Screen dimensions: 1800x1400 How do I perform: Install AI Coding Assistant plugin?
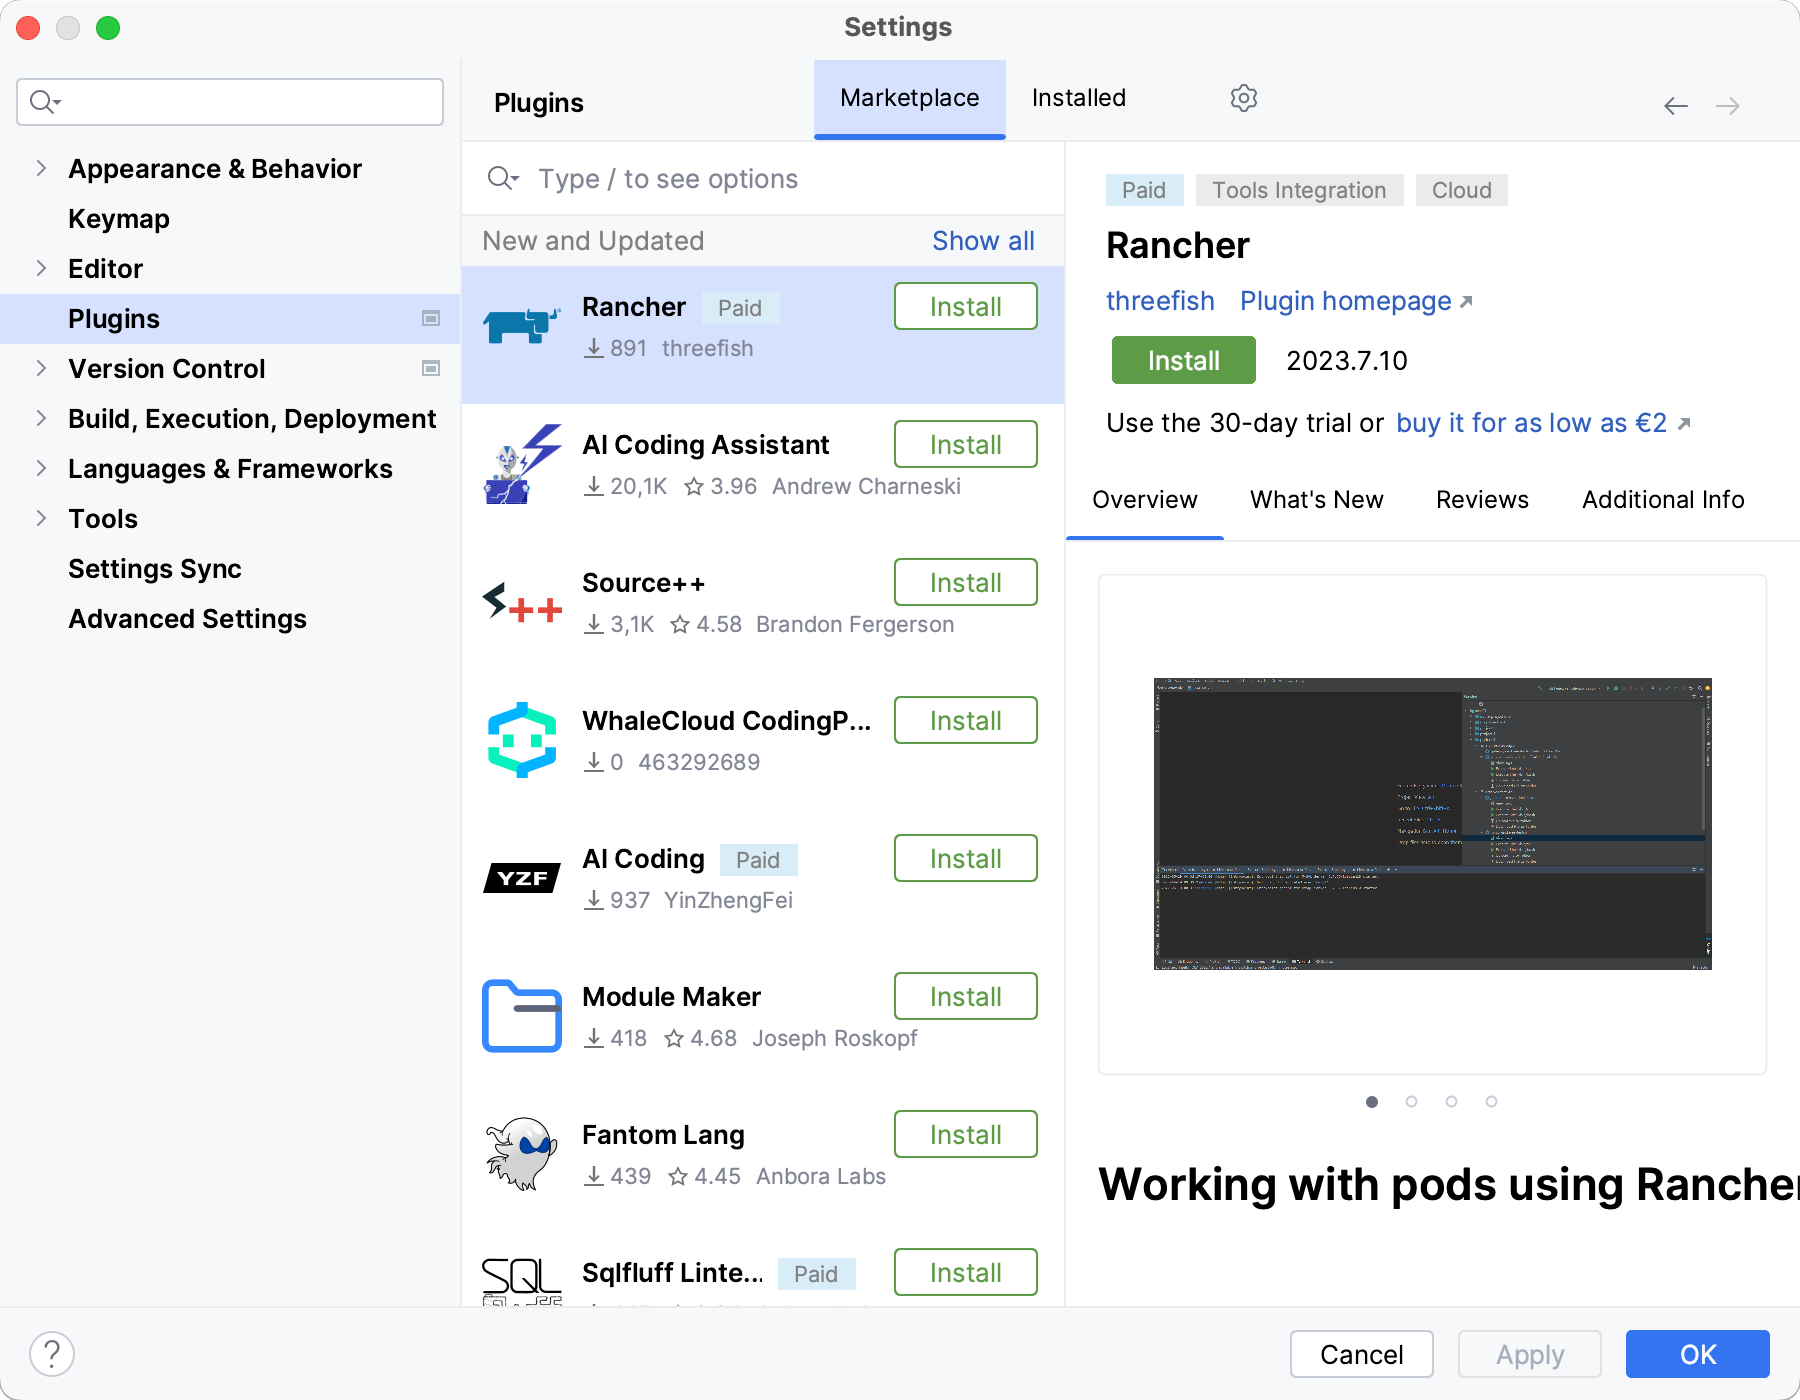(x=966, y=445)
